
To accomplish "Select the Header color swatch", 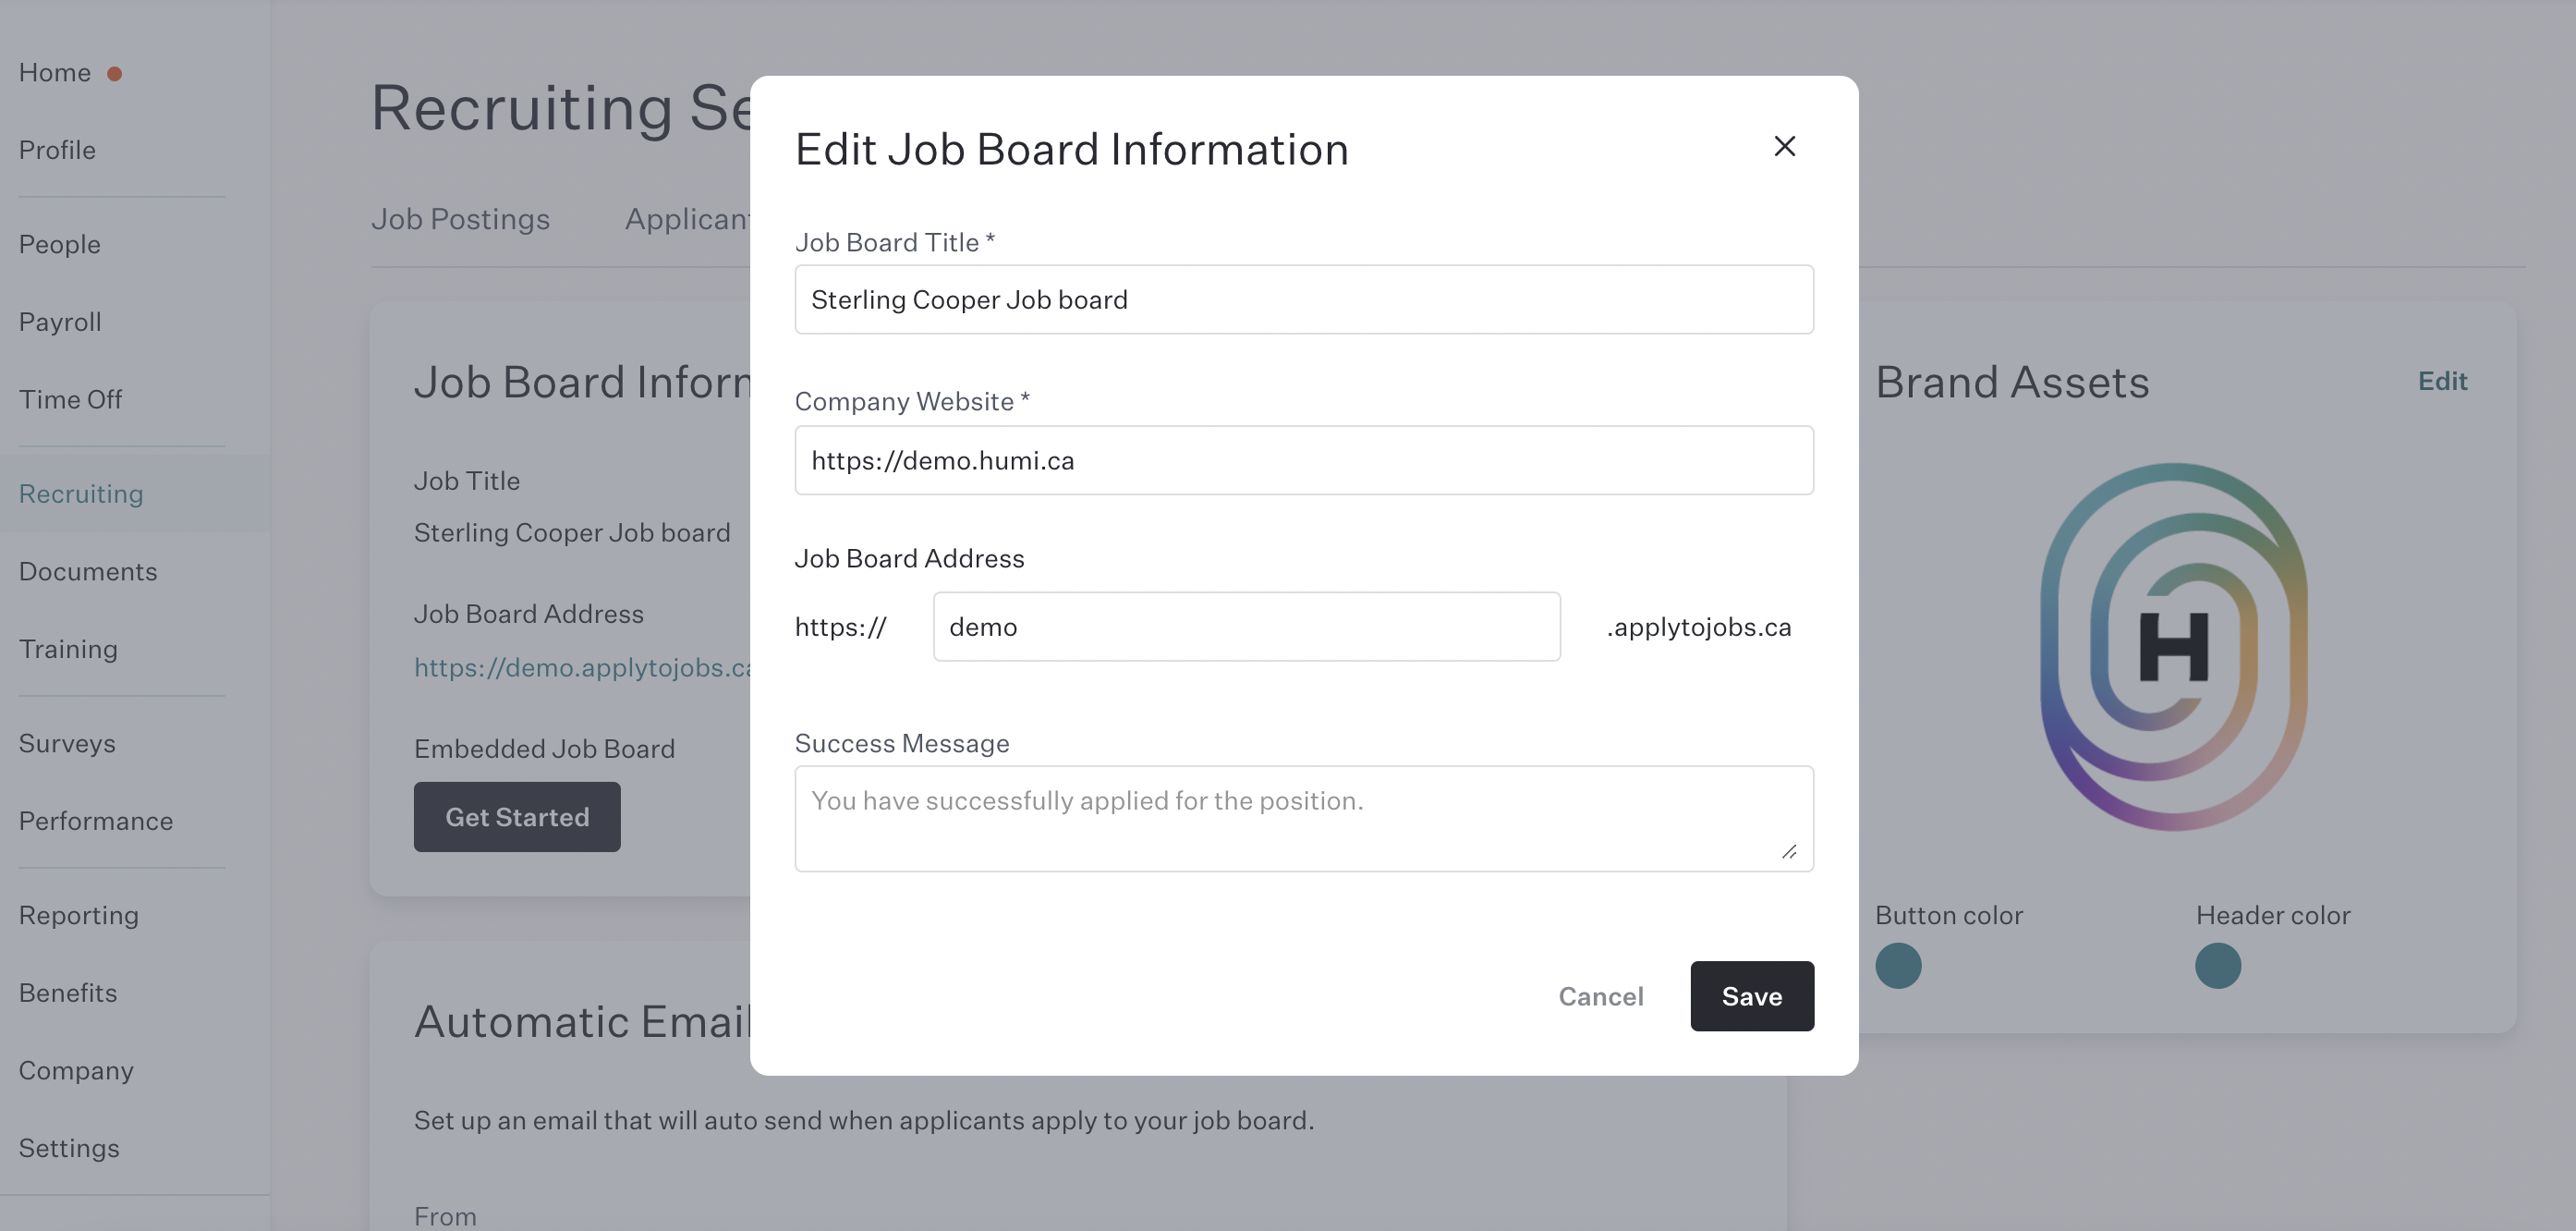I will coord(2217,966).
